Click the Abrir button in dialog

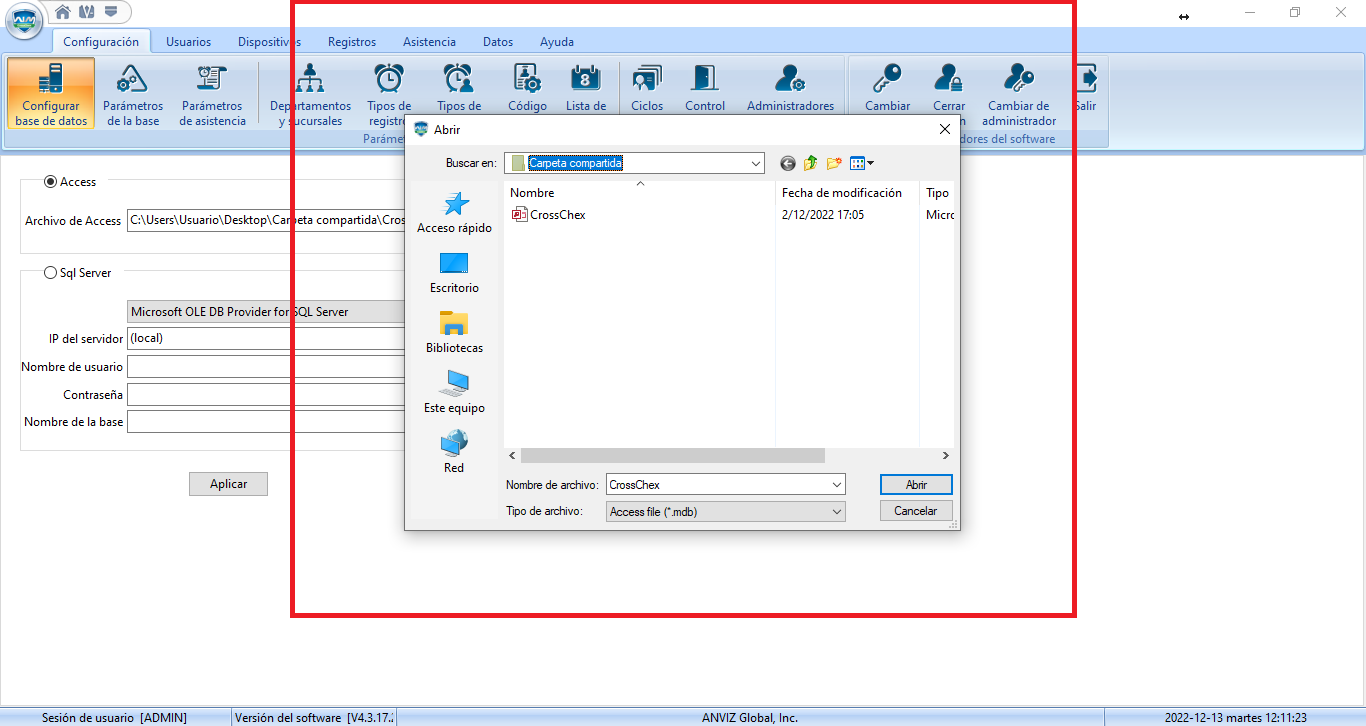pos(916,485)
